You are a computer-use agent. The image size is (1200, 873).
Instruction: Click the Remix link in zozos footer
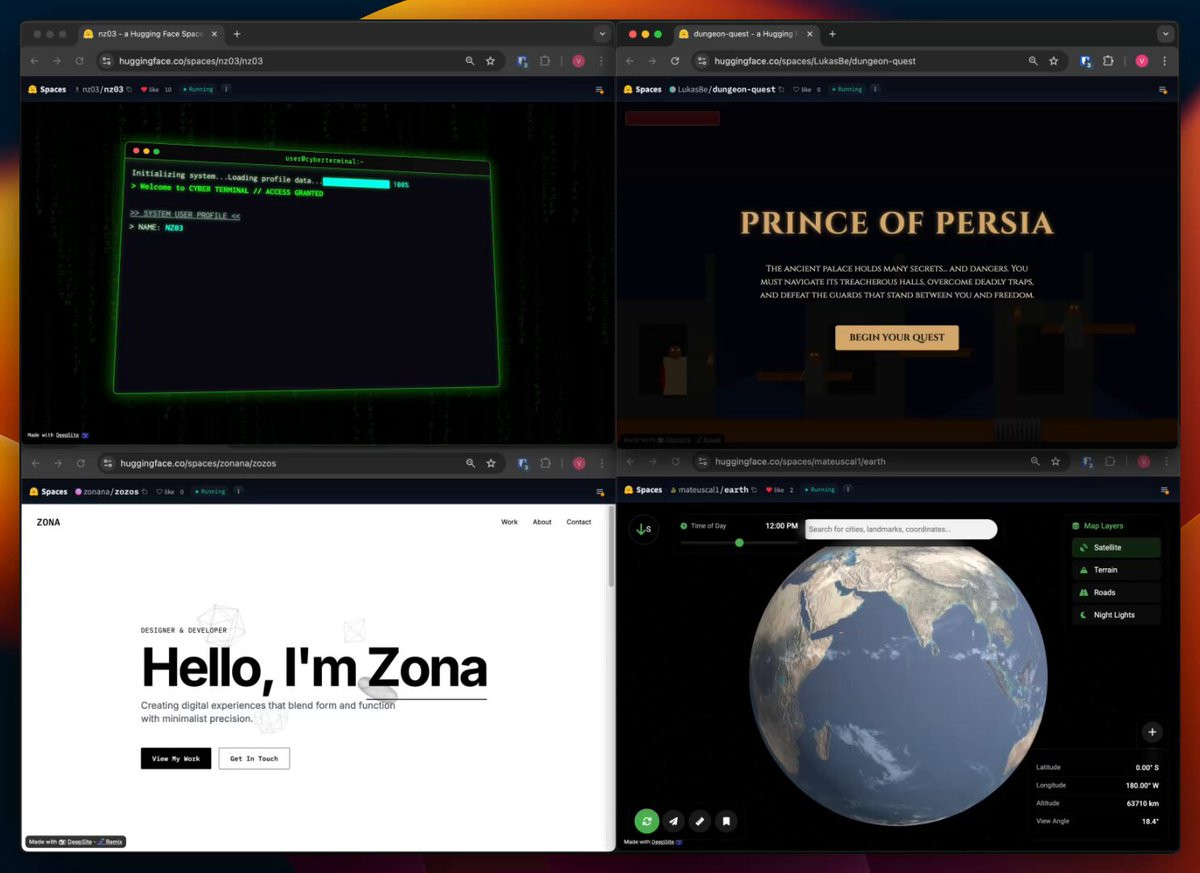click(111, 842)
